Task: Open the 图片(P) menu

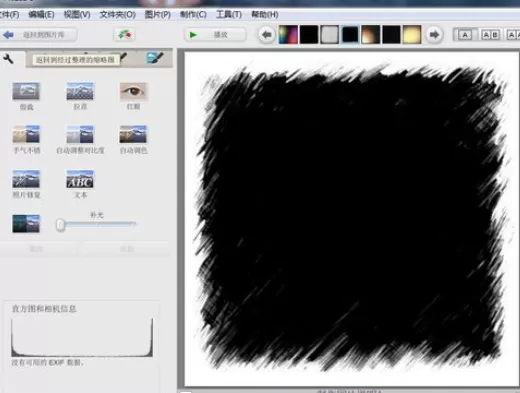Action: [x=157, y=15]
